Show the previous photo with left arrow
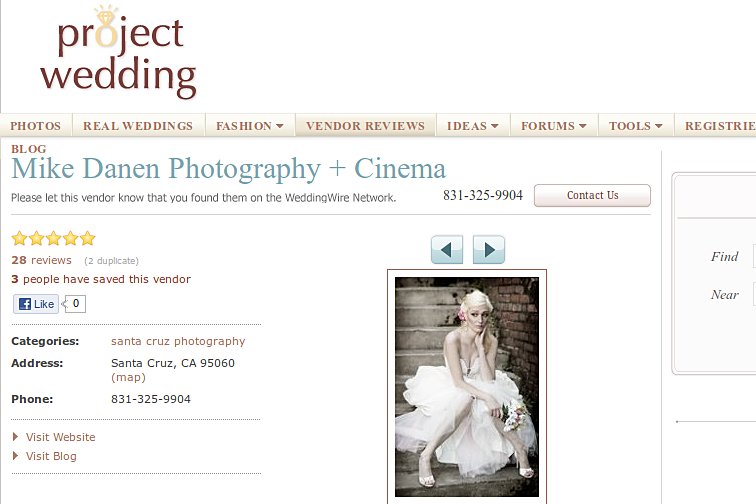The image size is (756, 504). (x=447, y=249)
